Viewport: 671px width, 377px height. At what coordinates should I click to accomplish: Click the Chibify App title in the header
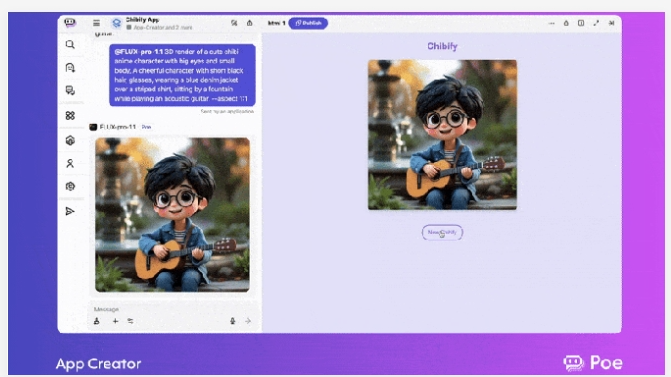(142, 20)
